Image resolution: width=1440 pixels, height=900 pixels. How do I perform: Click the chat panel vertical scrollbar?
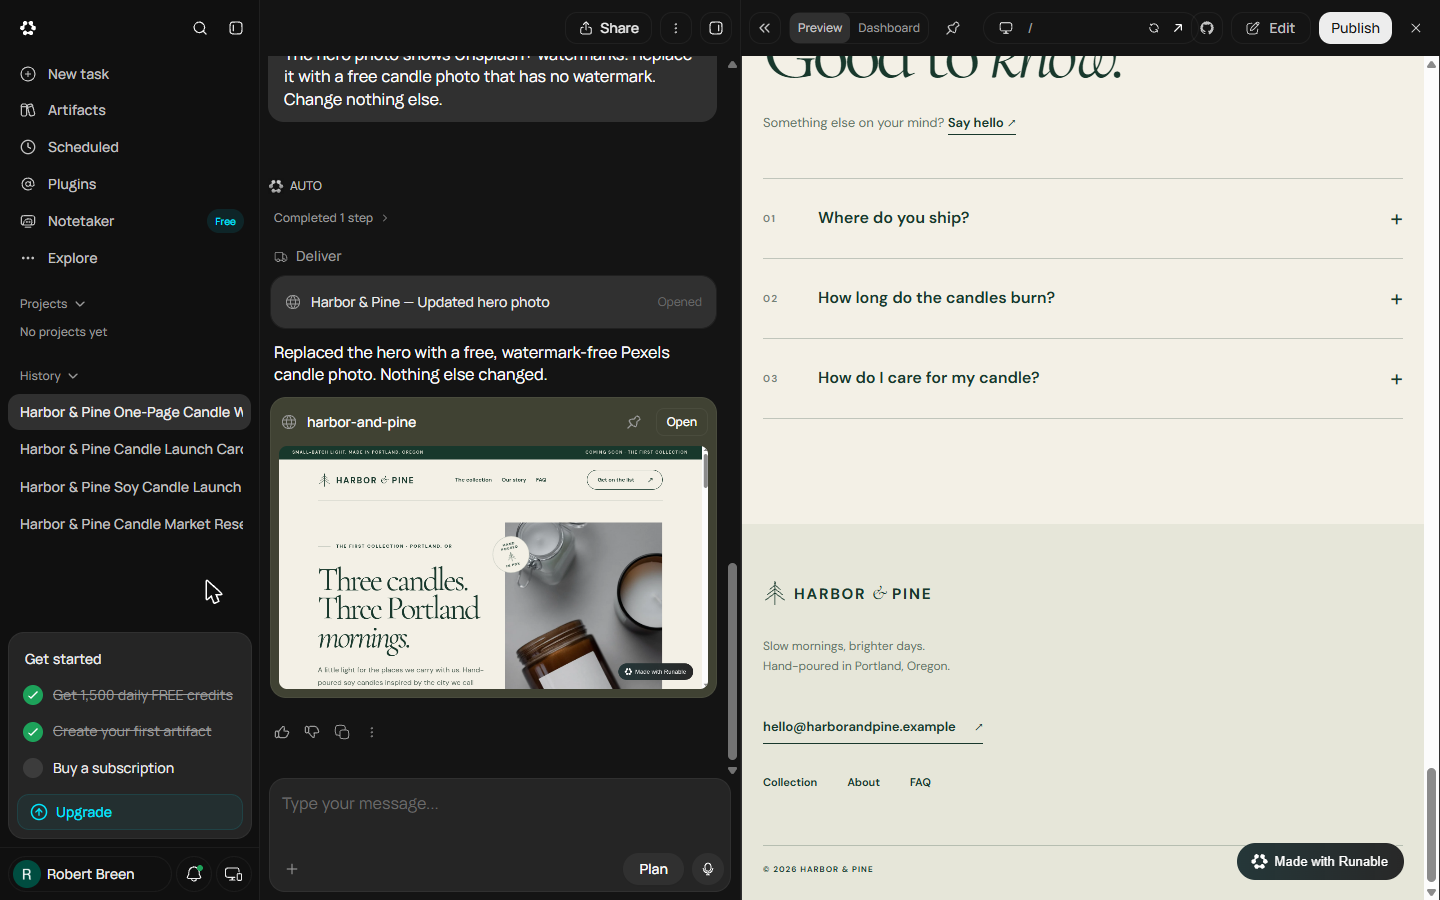(x=732, y=661)
